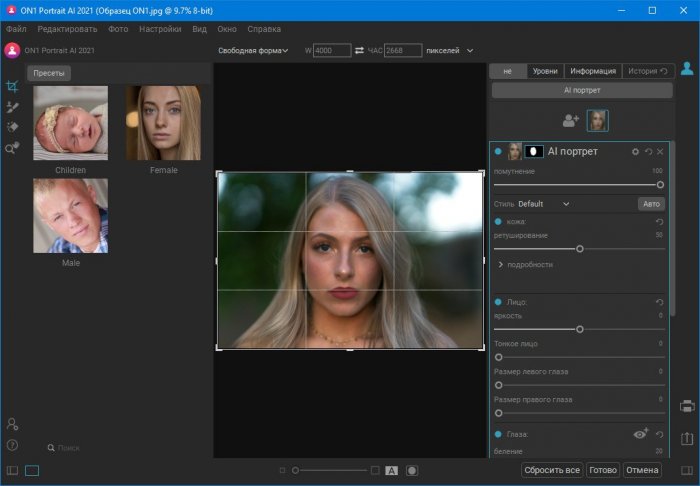The image size is (700, 486).
Task: Open the Свободная форма crop ratio dropdown
Action: (253, 50)
